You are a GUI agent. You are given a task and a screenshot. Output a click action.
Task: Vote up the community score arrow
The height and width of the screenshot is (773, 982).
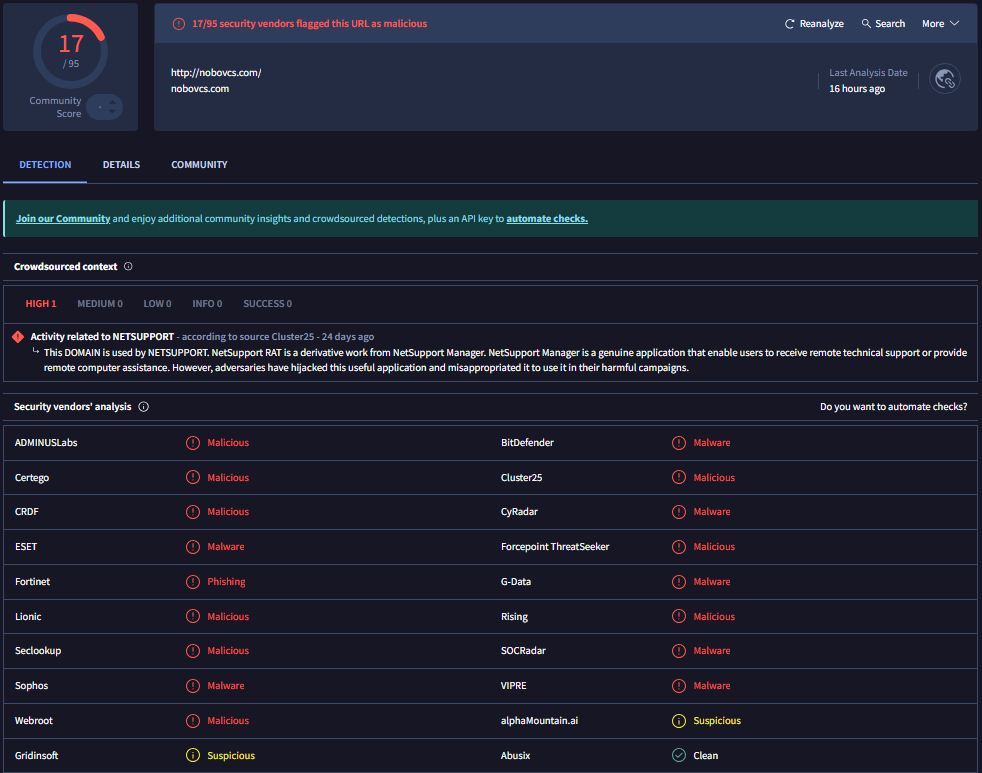[111, 102]
